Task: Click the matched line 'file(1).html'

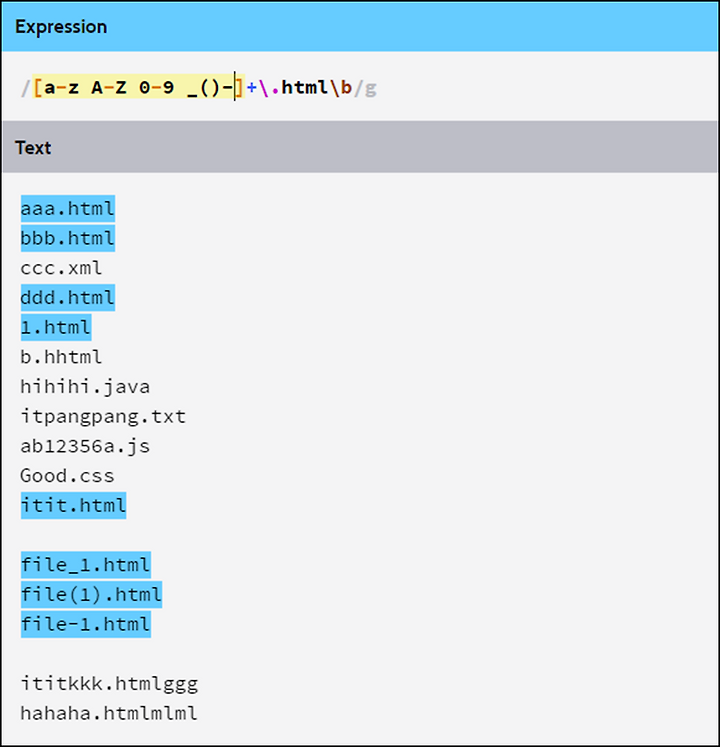Action: coord(91,595)
